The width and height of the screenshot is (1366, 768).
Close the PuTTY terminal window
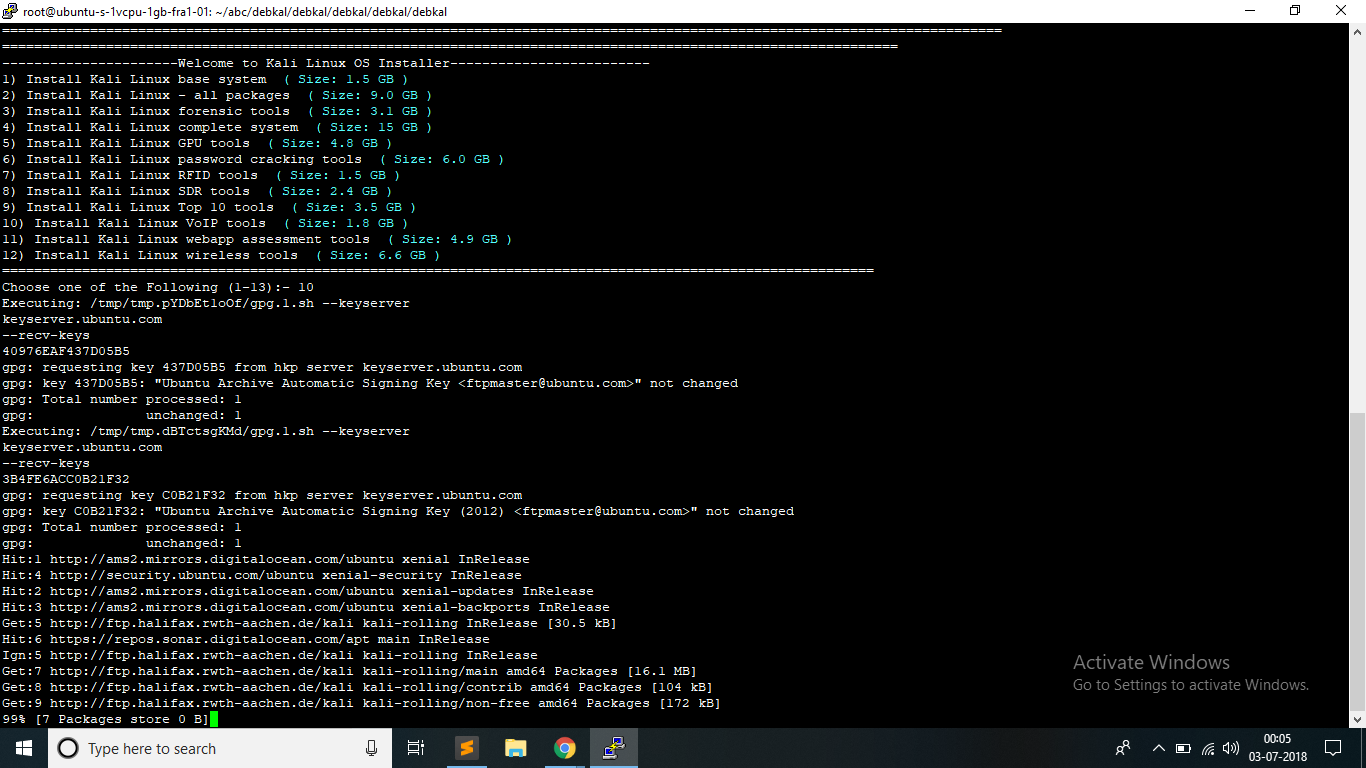coord(1342,11)
